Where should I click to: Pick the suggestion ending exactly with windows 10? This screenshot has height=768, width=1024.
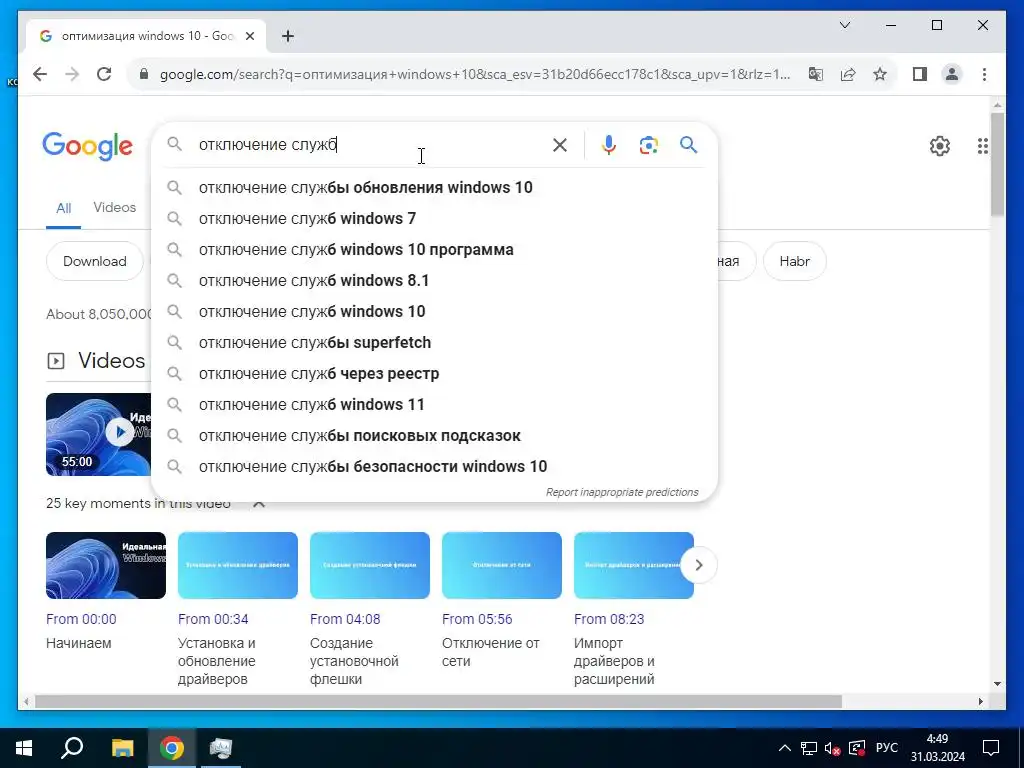tap(434, 312)
